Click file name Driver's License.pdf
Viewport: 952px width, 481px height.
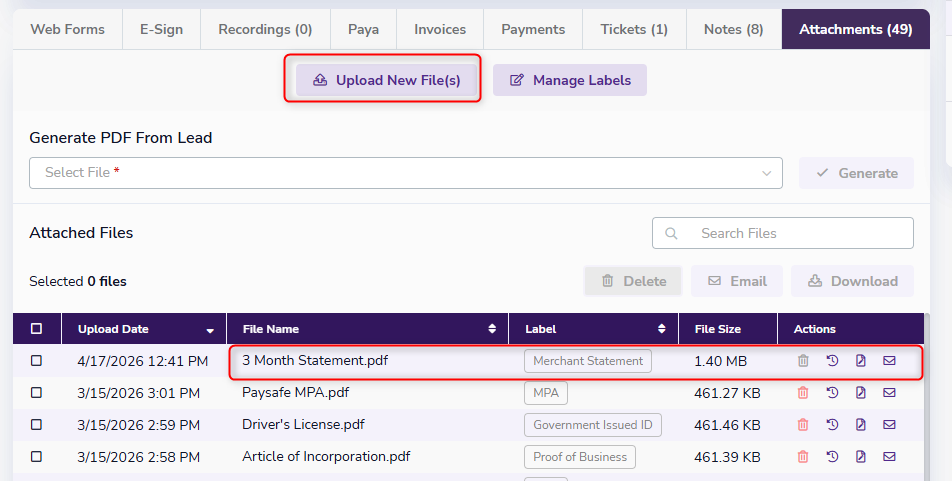303,424
